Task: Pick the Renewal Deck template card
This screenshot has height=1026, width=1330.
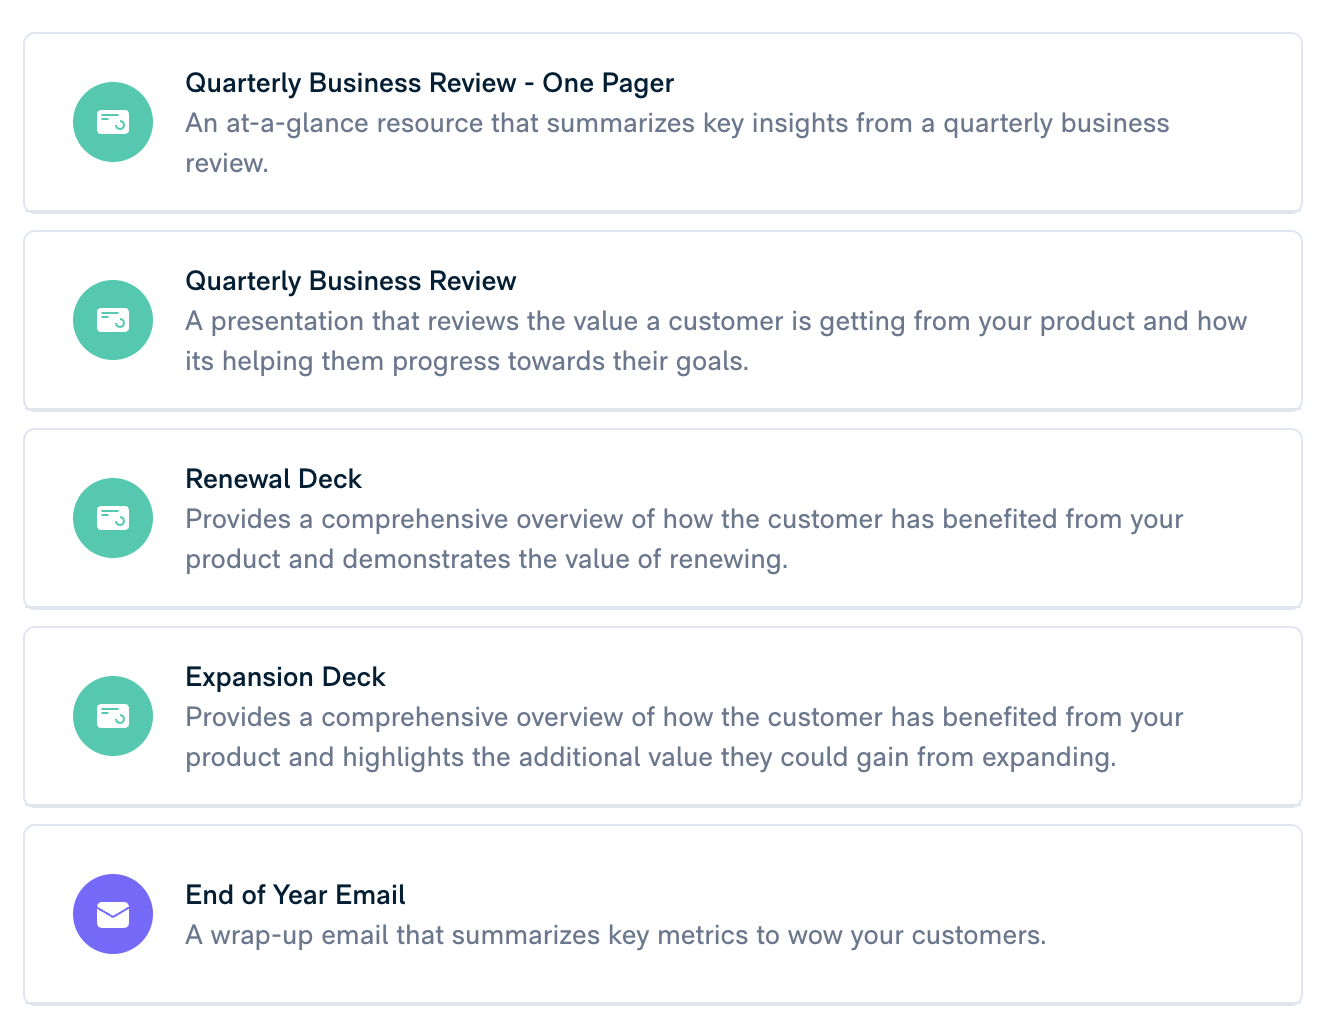Action: [x=663, y=519]
